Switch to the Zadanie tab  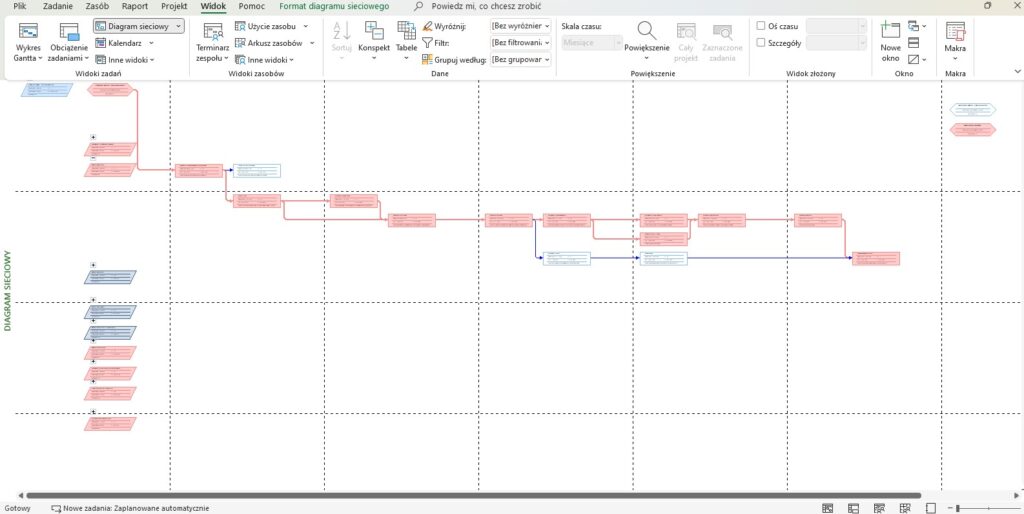point(57,6)
